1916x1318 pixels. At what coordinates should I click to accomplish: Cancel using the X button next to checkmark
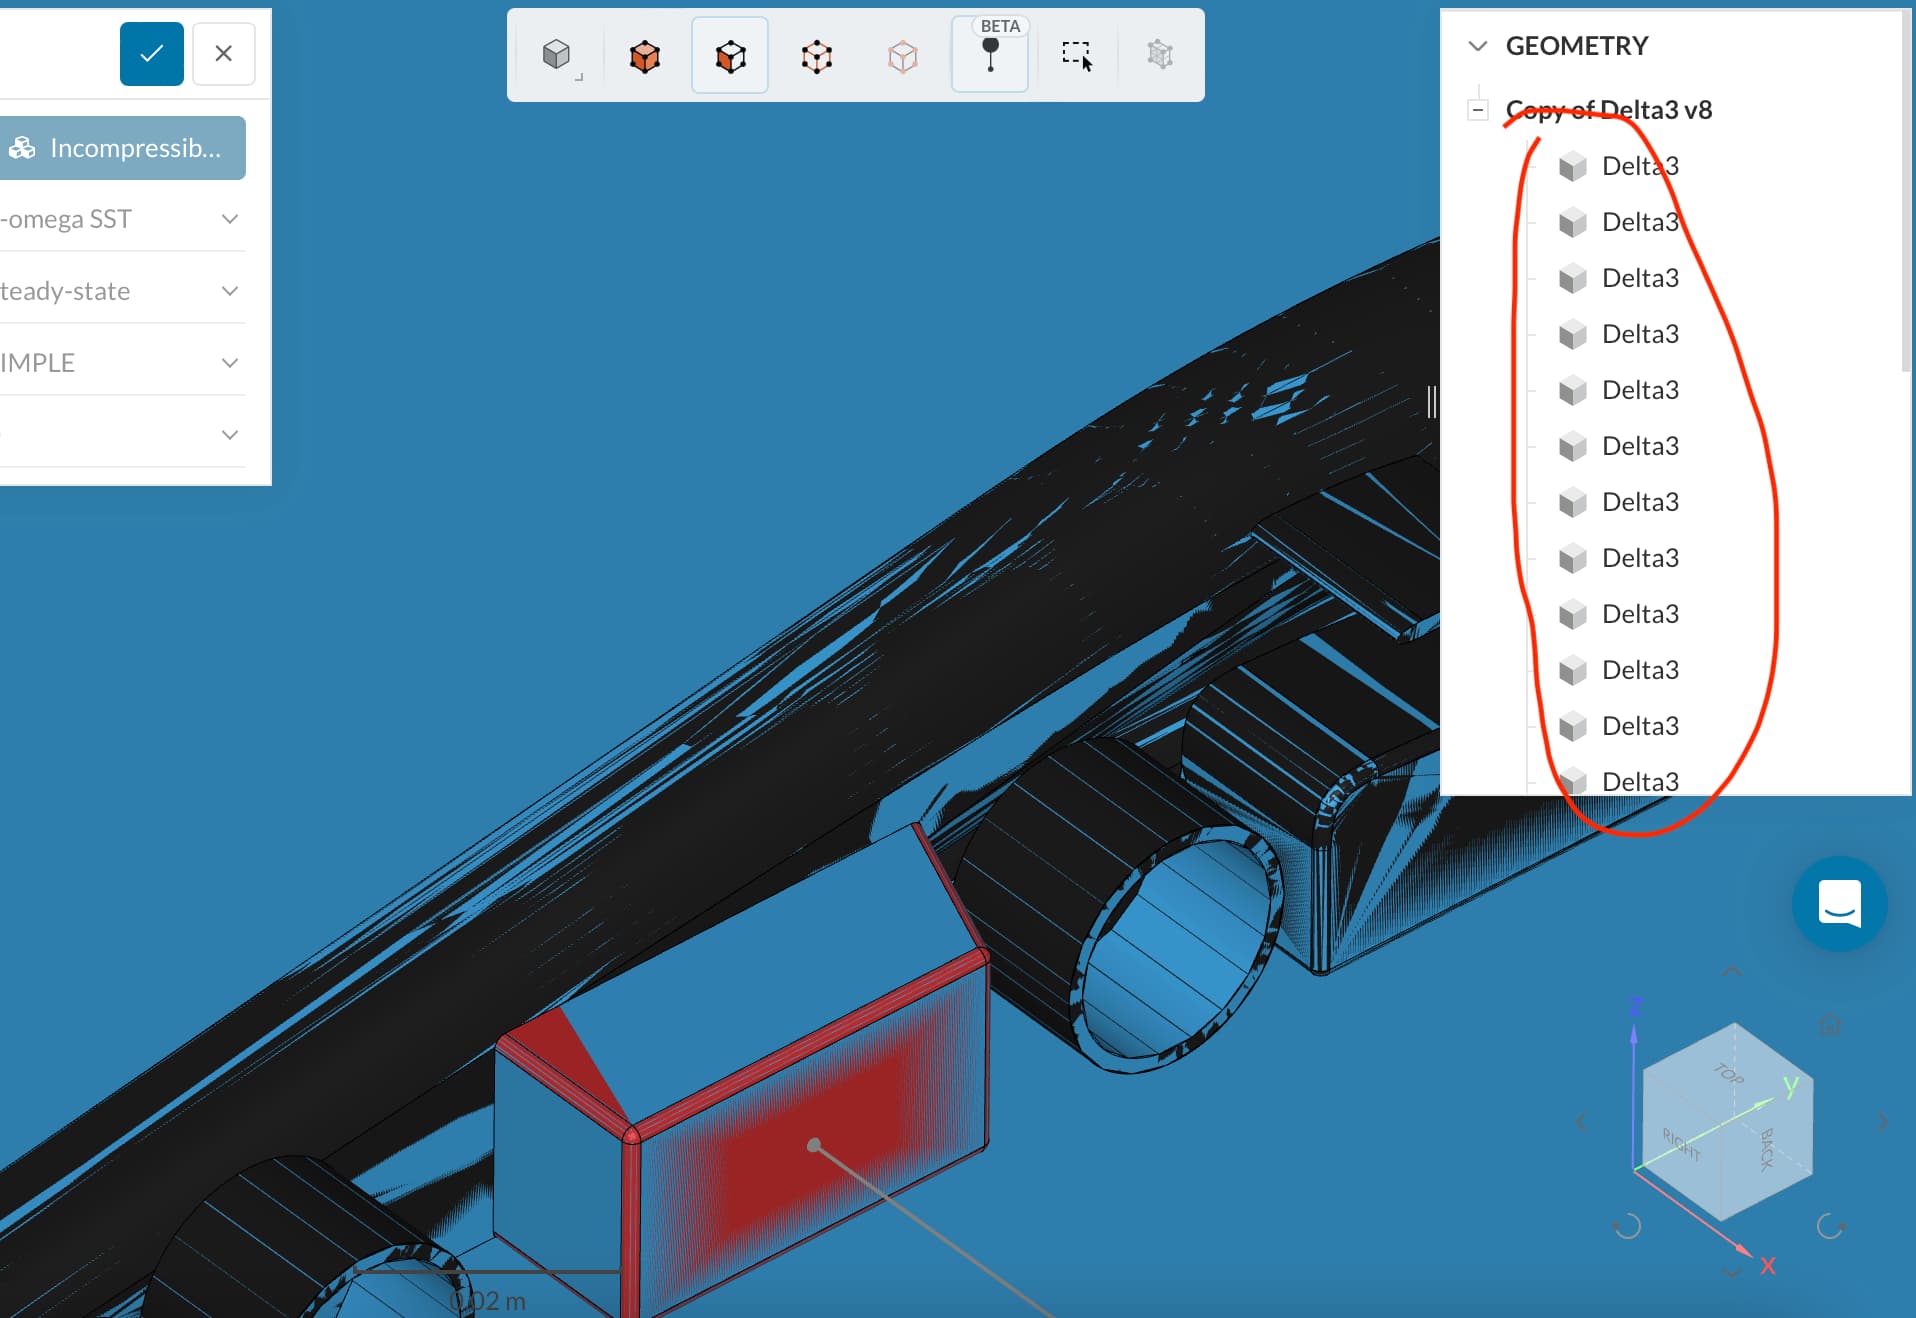223,53
